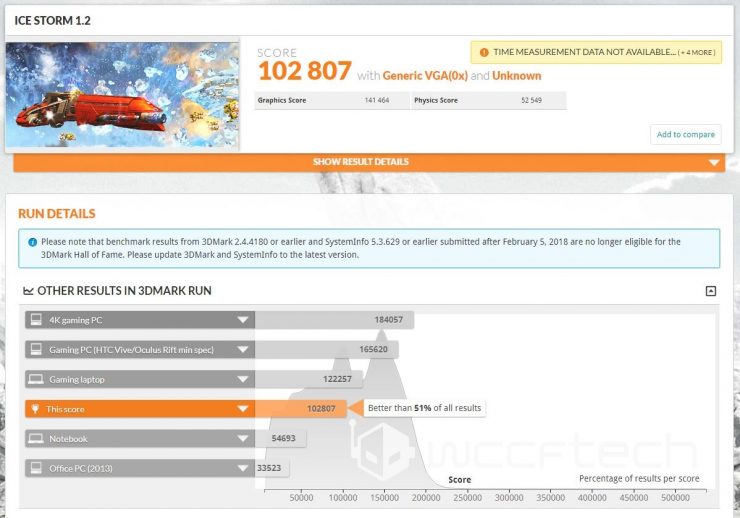Click the OTHER RESULTS IN 3DMARK RUN heading

(x=124, y=291)
